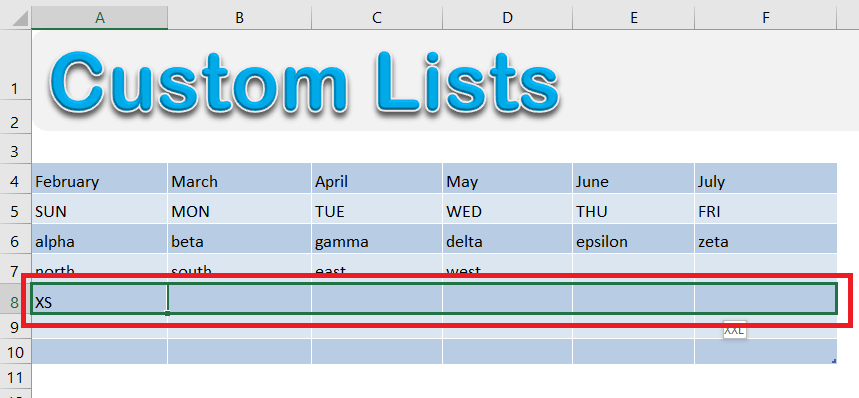Click the Custom Lists title banner
Viewport: 859px width, 398px height.
click(x=445, y=80)
